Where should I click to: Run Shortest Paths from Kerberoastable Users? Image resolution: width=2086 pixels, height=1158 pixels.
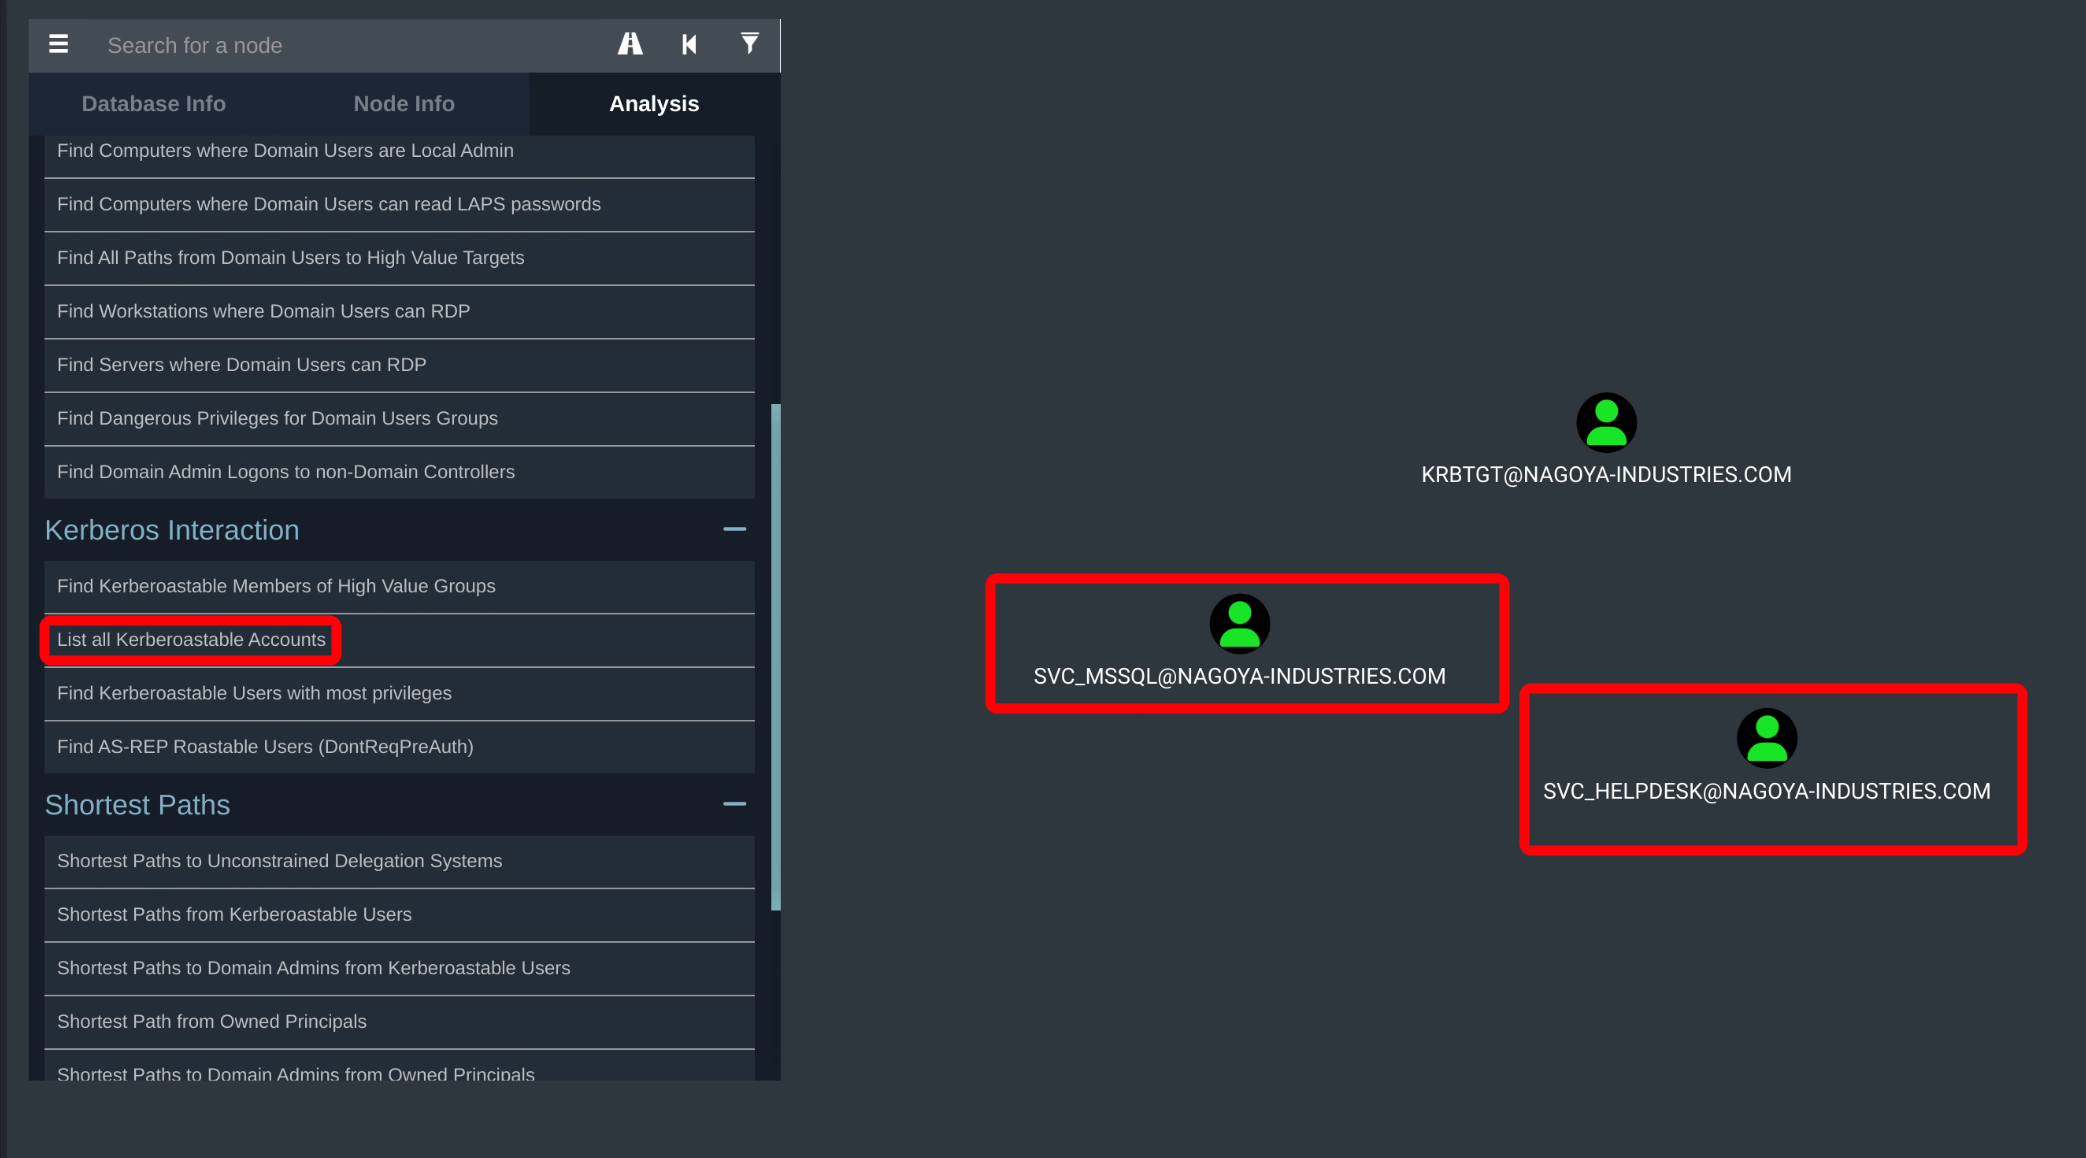(x=234, y=915)
